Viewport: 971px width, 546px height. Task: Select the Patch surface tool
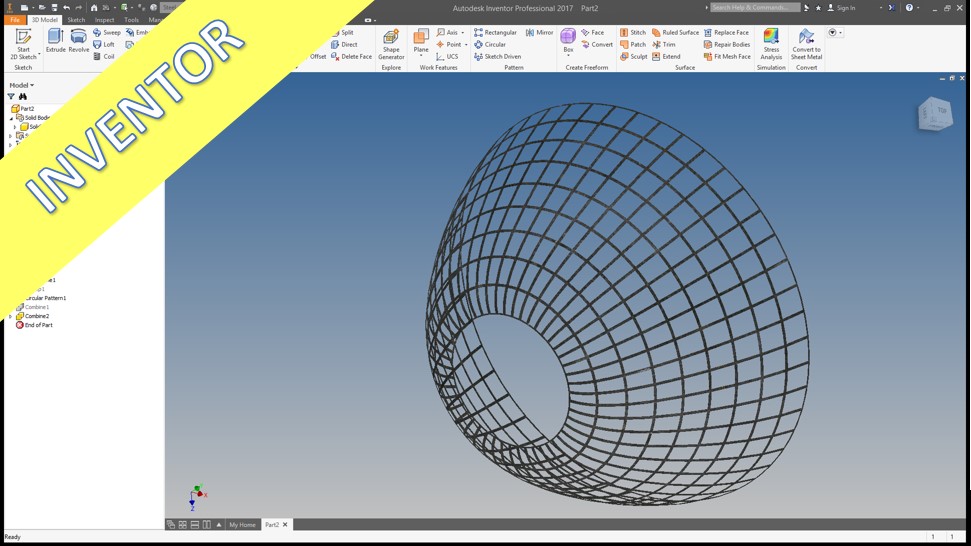633,45
